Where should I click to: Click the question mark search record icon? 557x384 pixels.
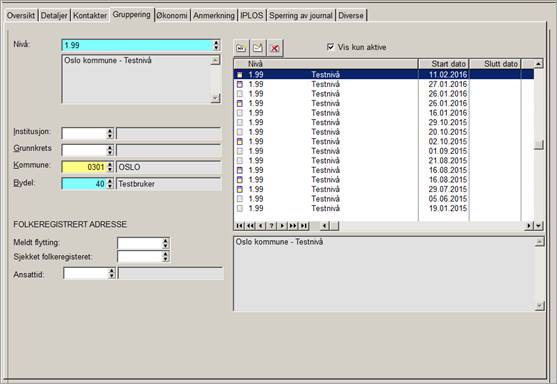pos(271,226)
